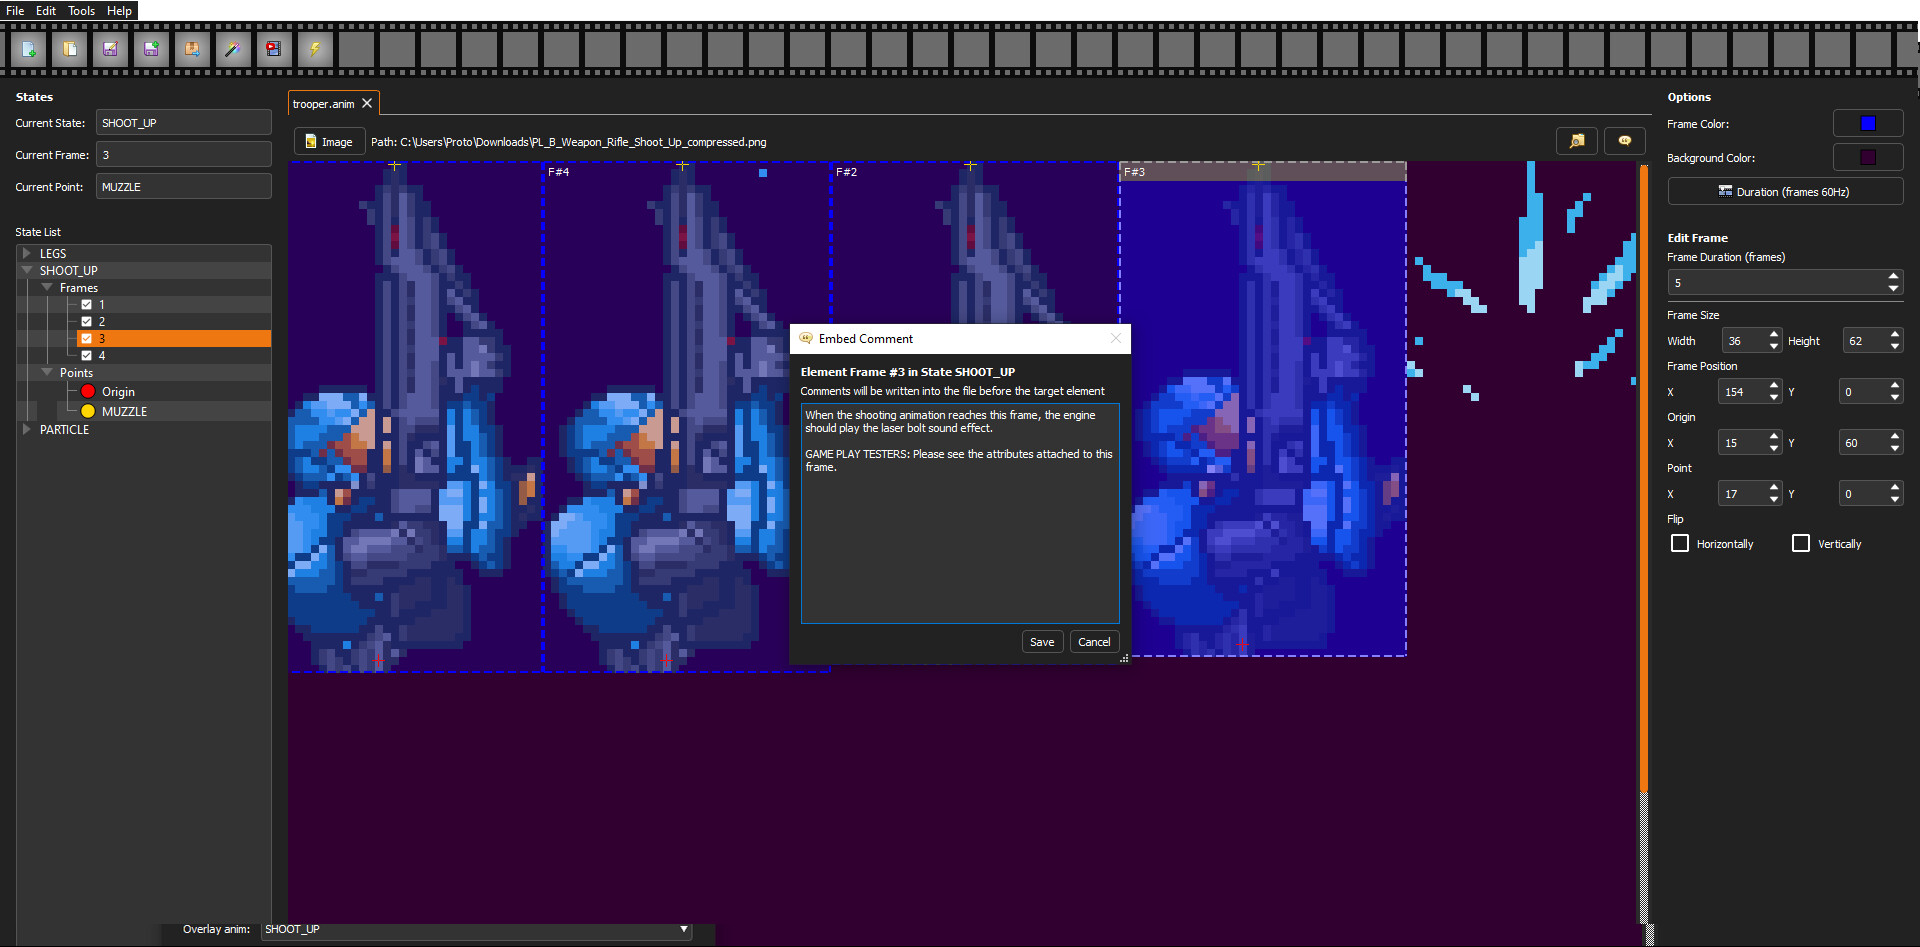Export package using the box icon
The width and height of the screenshot is (1920, 947).
pos(192,48)
